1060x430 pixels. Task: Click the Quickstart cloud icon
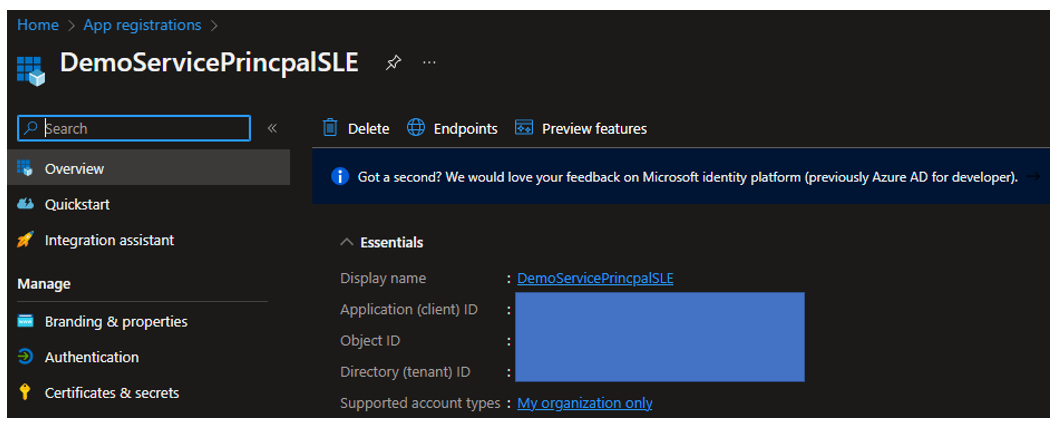(x=25, y=204)
